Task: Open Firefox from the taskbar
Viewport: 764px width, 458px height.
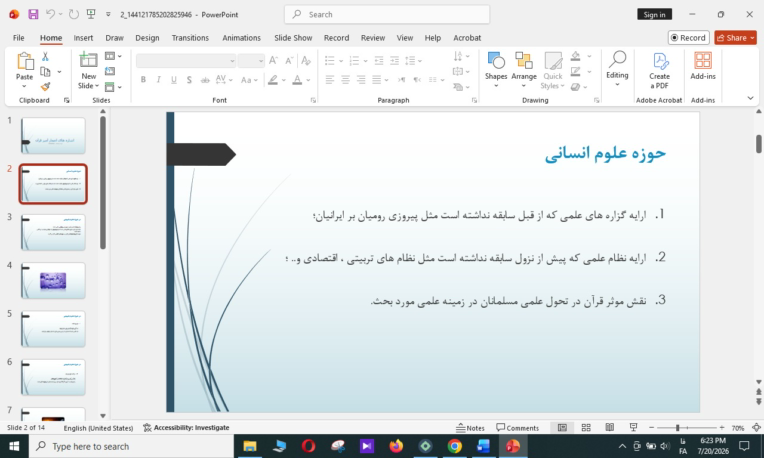Action: point(396,446)
